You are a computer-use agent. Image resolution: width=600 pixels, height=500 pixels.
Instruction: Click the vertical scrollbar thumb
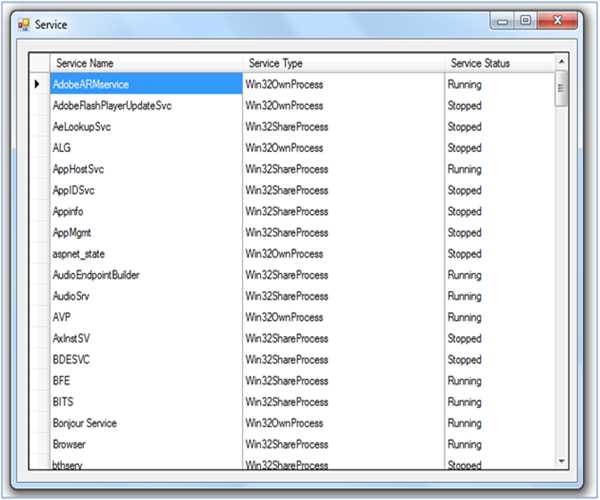561,88
